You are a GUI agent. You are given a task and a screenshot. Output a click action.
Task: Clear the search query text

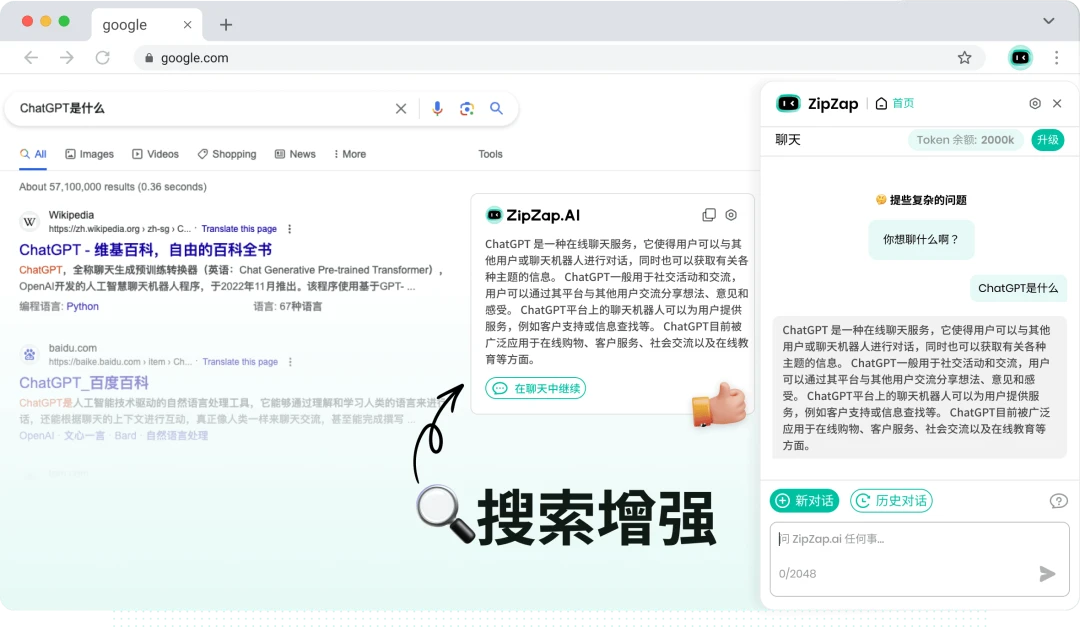(x=401, y=108)
